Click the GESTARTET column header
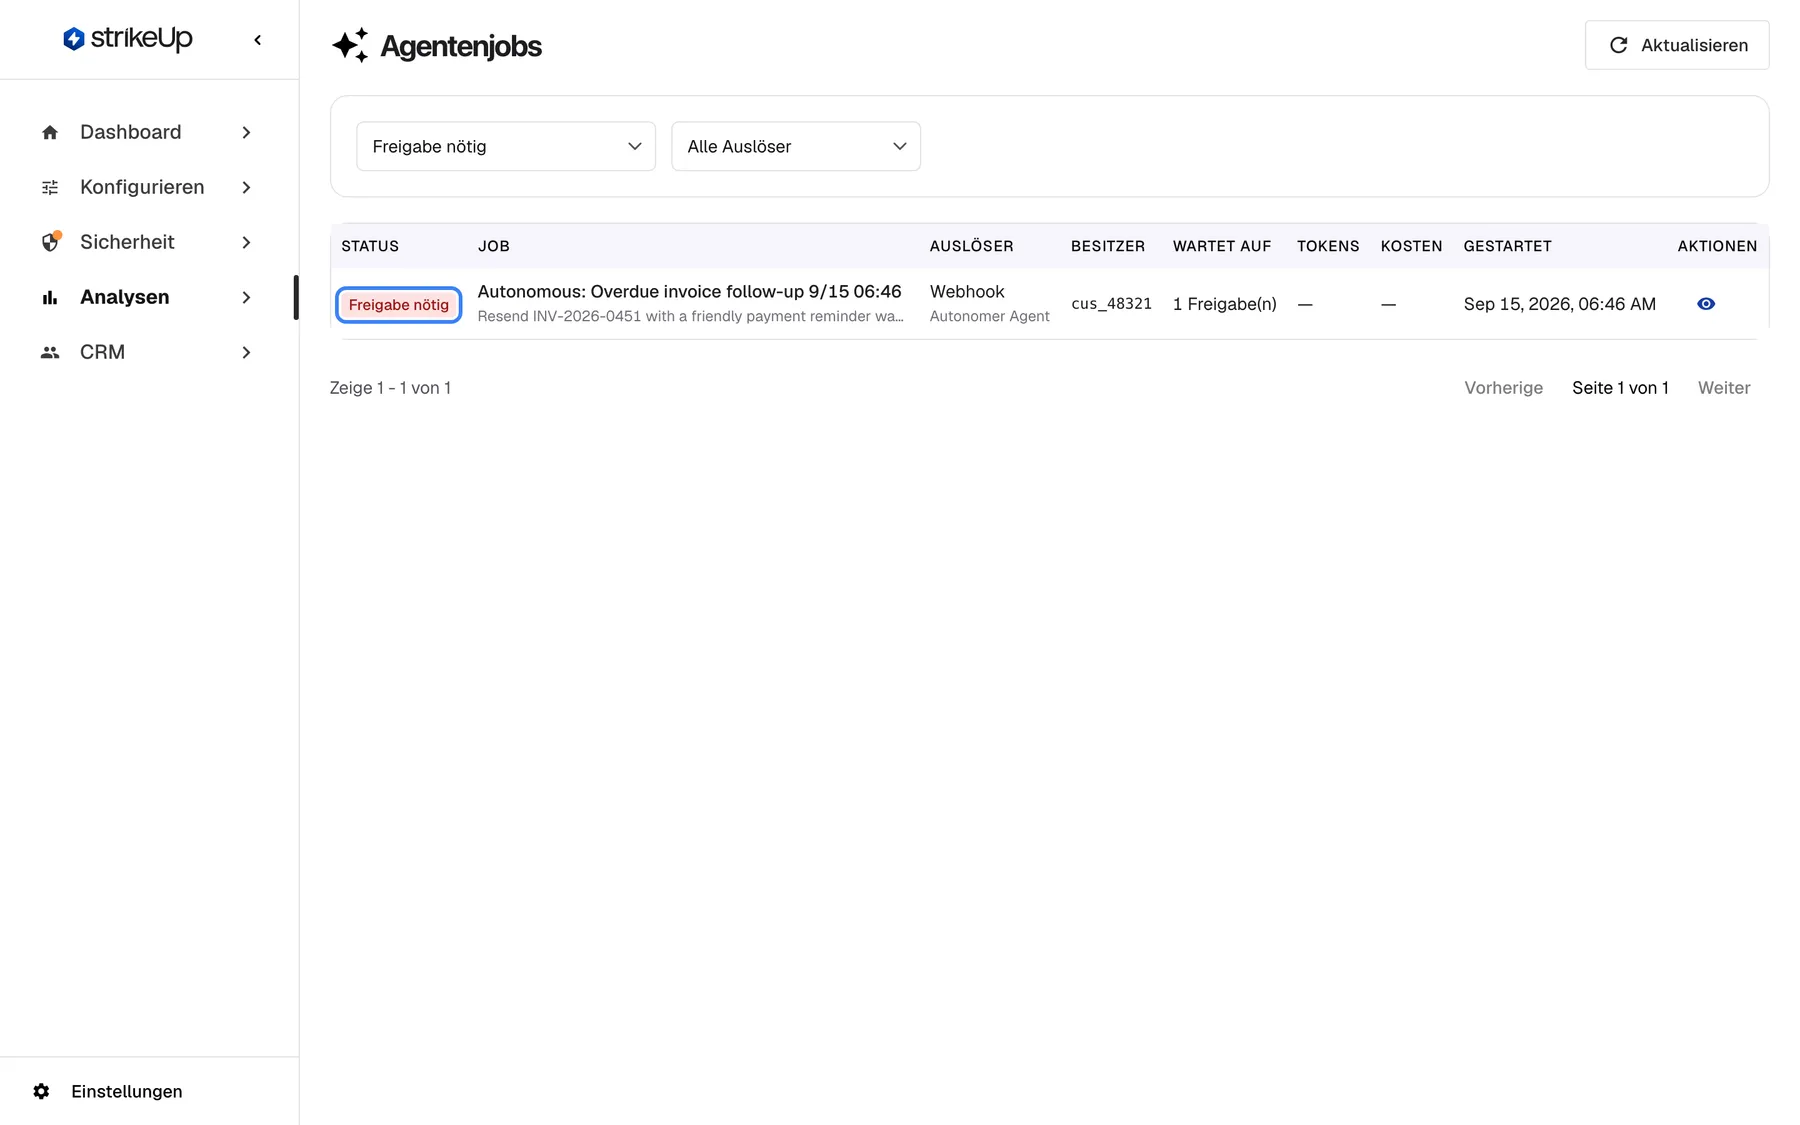The image size is (1800, 1125). tap(1507, 246)
